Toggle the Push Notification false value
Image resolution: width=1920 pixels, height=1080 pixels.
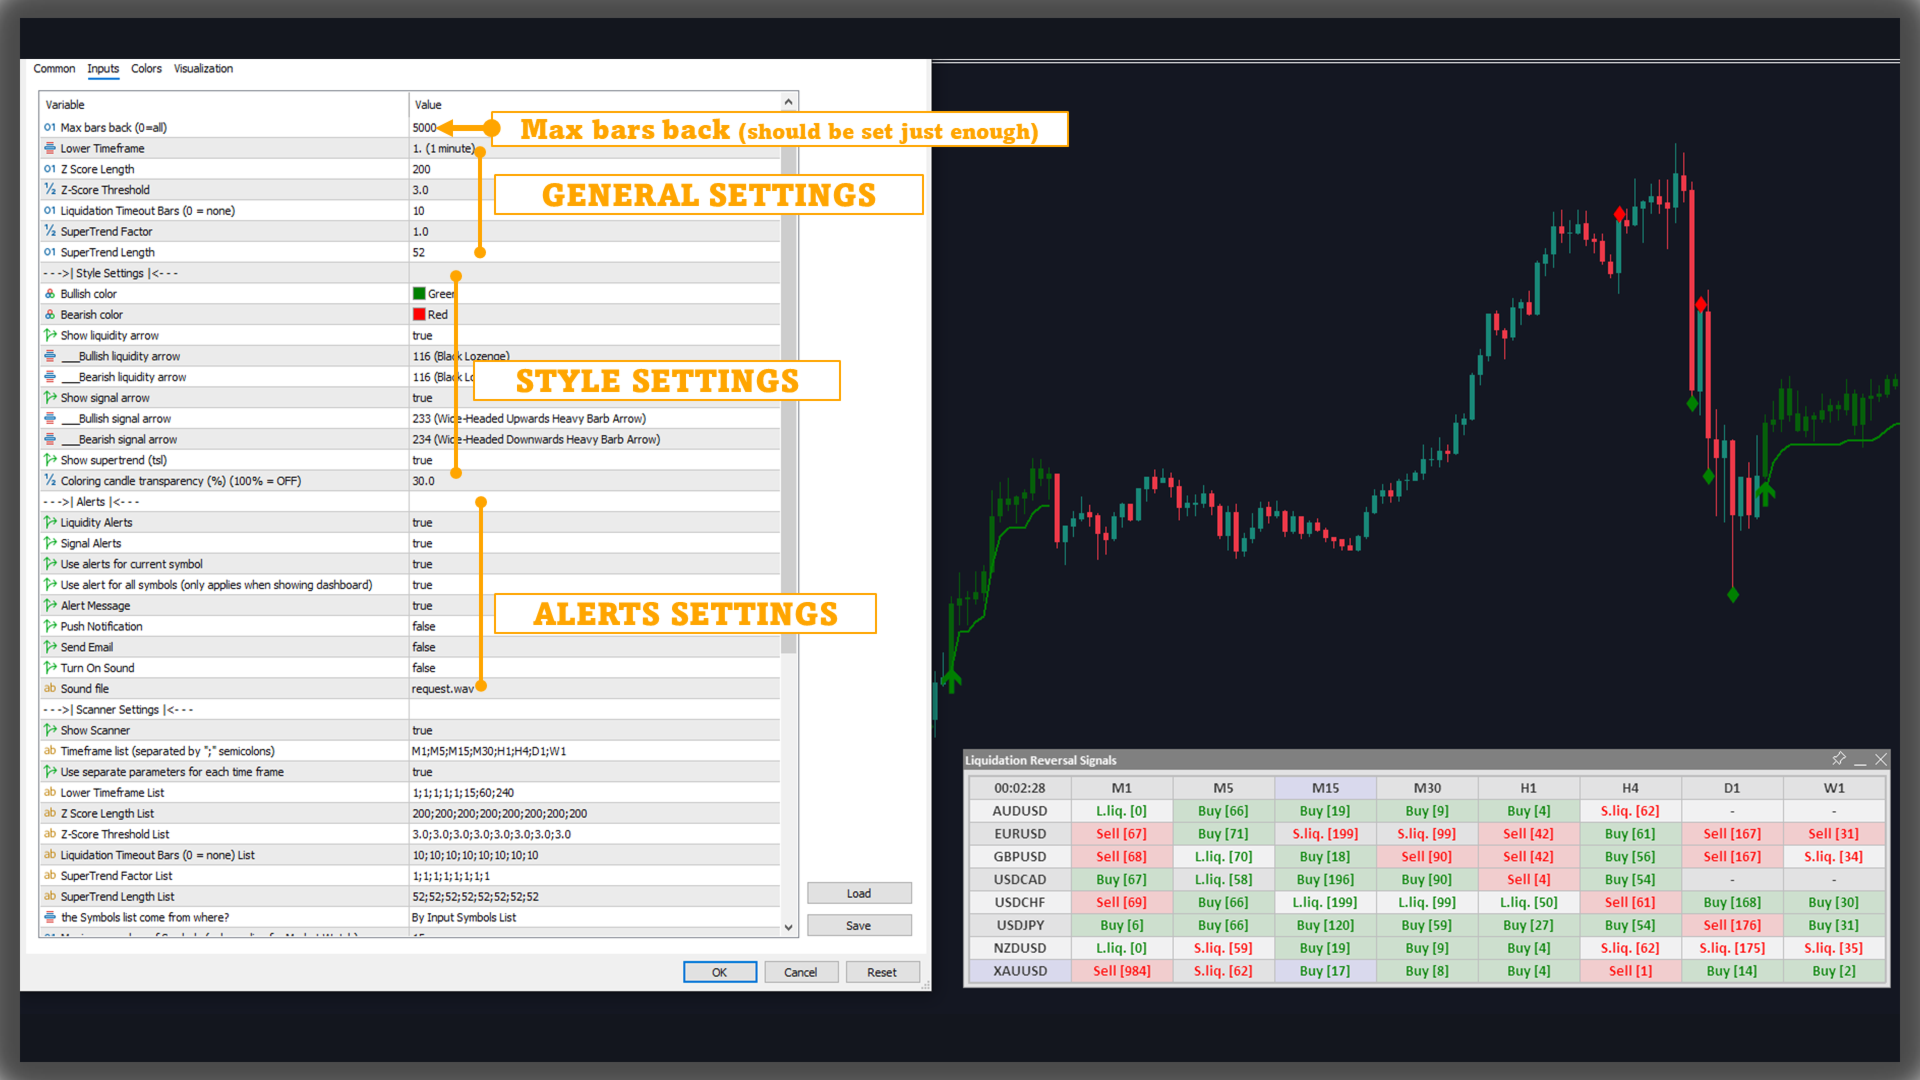point(424,626)
